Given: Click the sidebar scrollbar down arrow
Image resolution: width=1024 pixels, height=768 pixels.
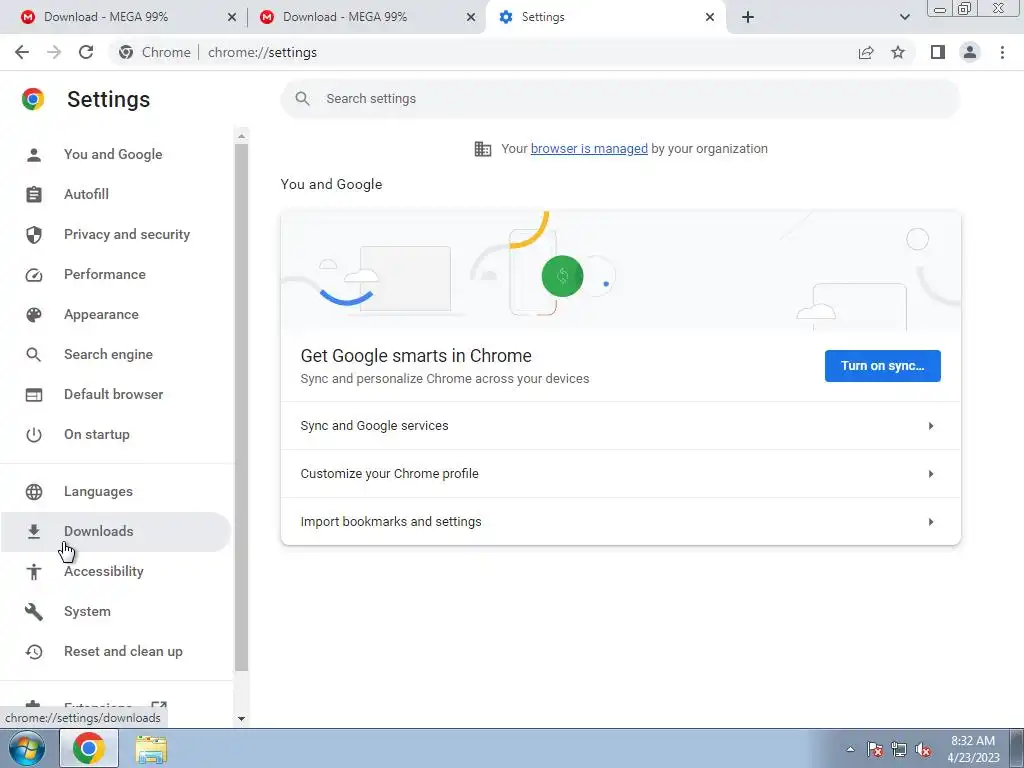Looking at the screenshot, I should click(x=241, y=718).
